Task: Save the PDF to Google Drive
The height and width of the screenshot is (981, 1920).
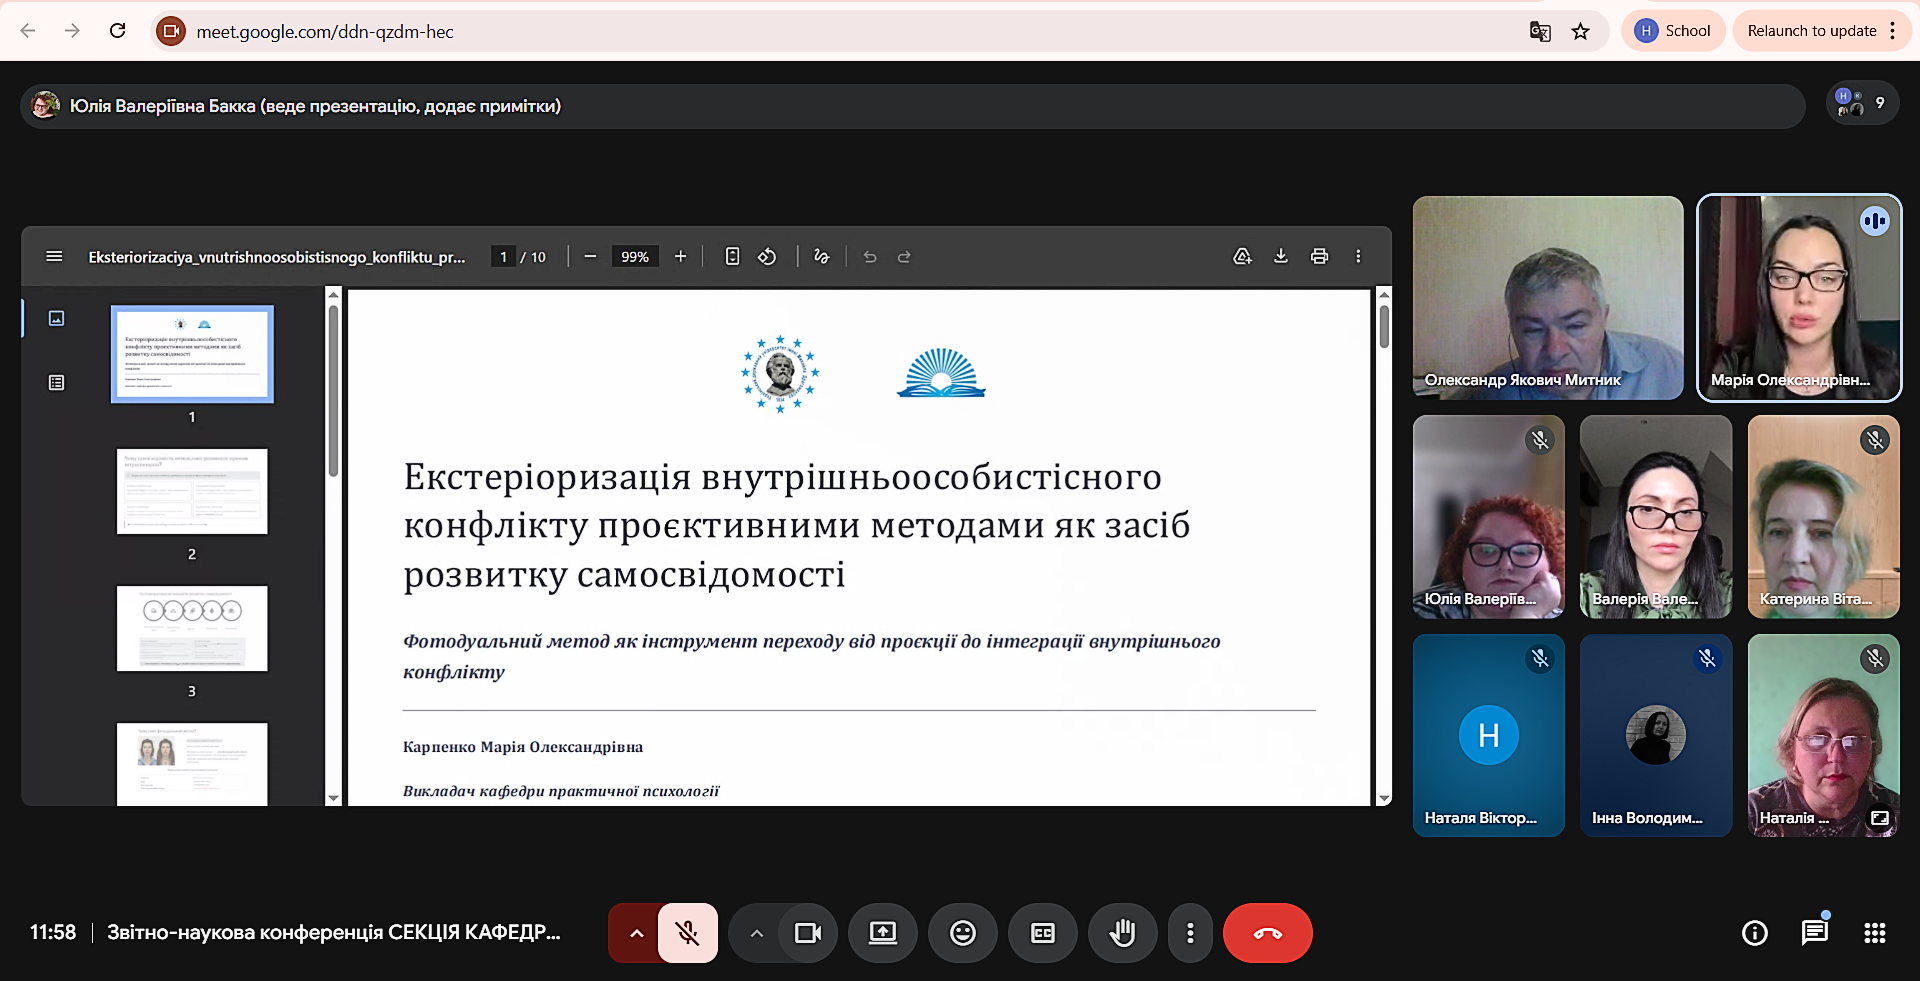Action: click(x=1242, y=257)
